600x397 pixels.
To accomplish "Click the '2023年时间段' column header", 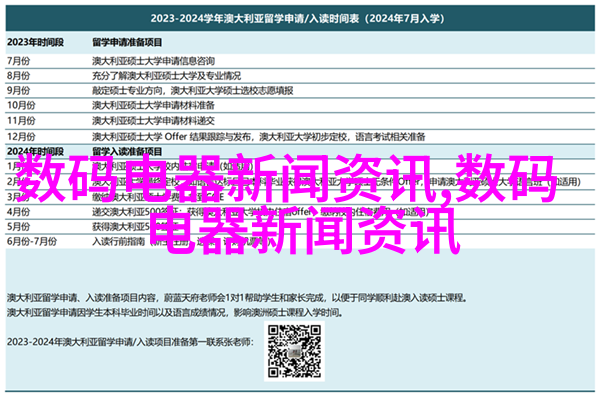I will [x=35, y=42].
